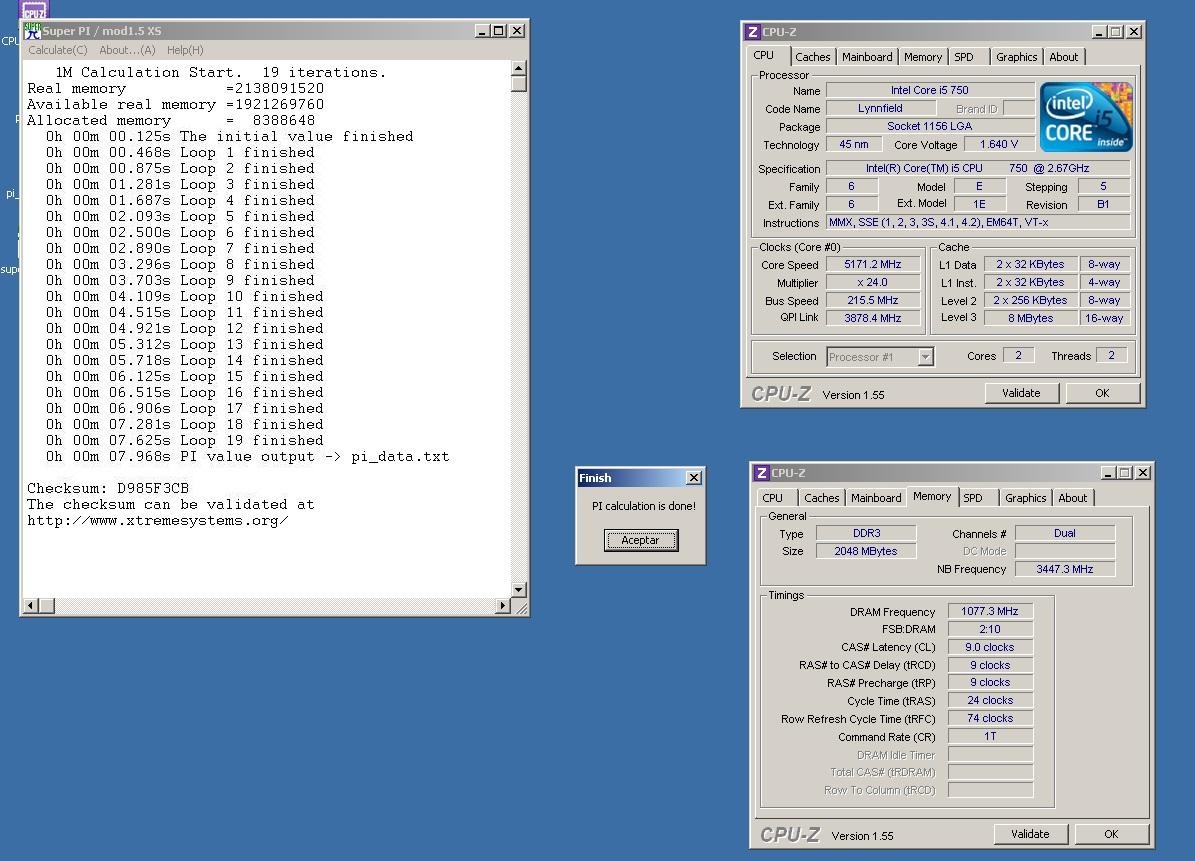This screenshot has width=1195, height=861.
Task: Click the Level 3 cache 8 MBytes value
Action: coord(1030,318)
